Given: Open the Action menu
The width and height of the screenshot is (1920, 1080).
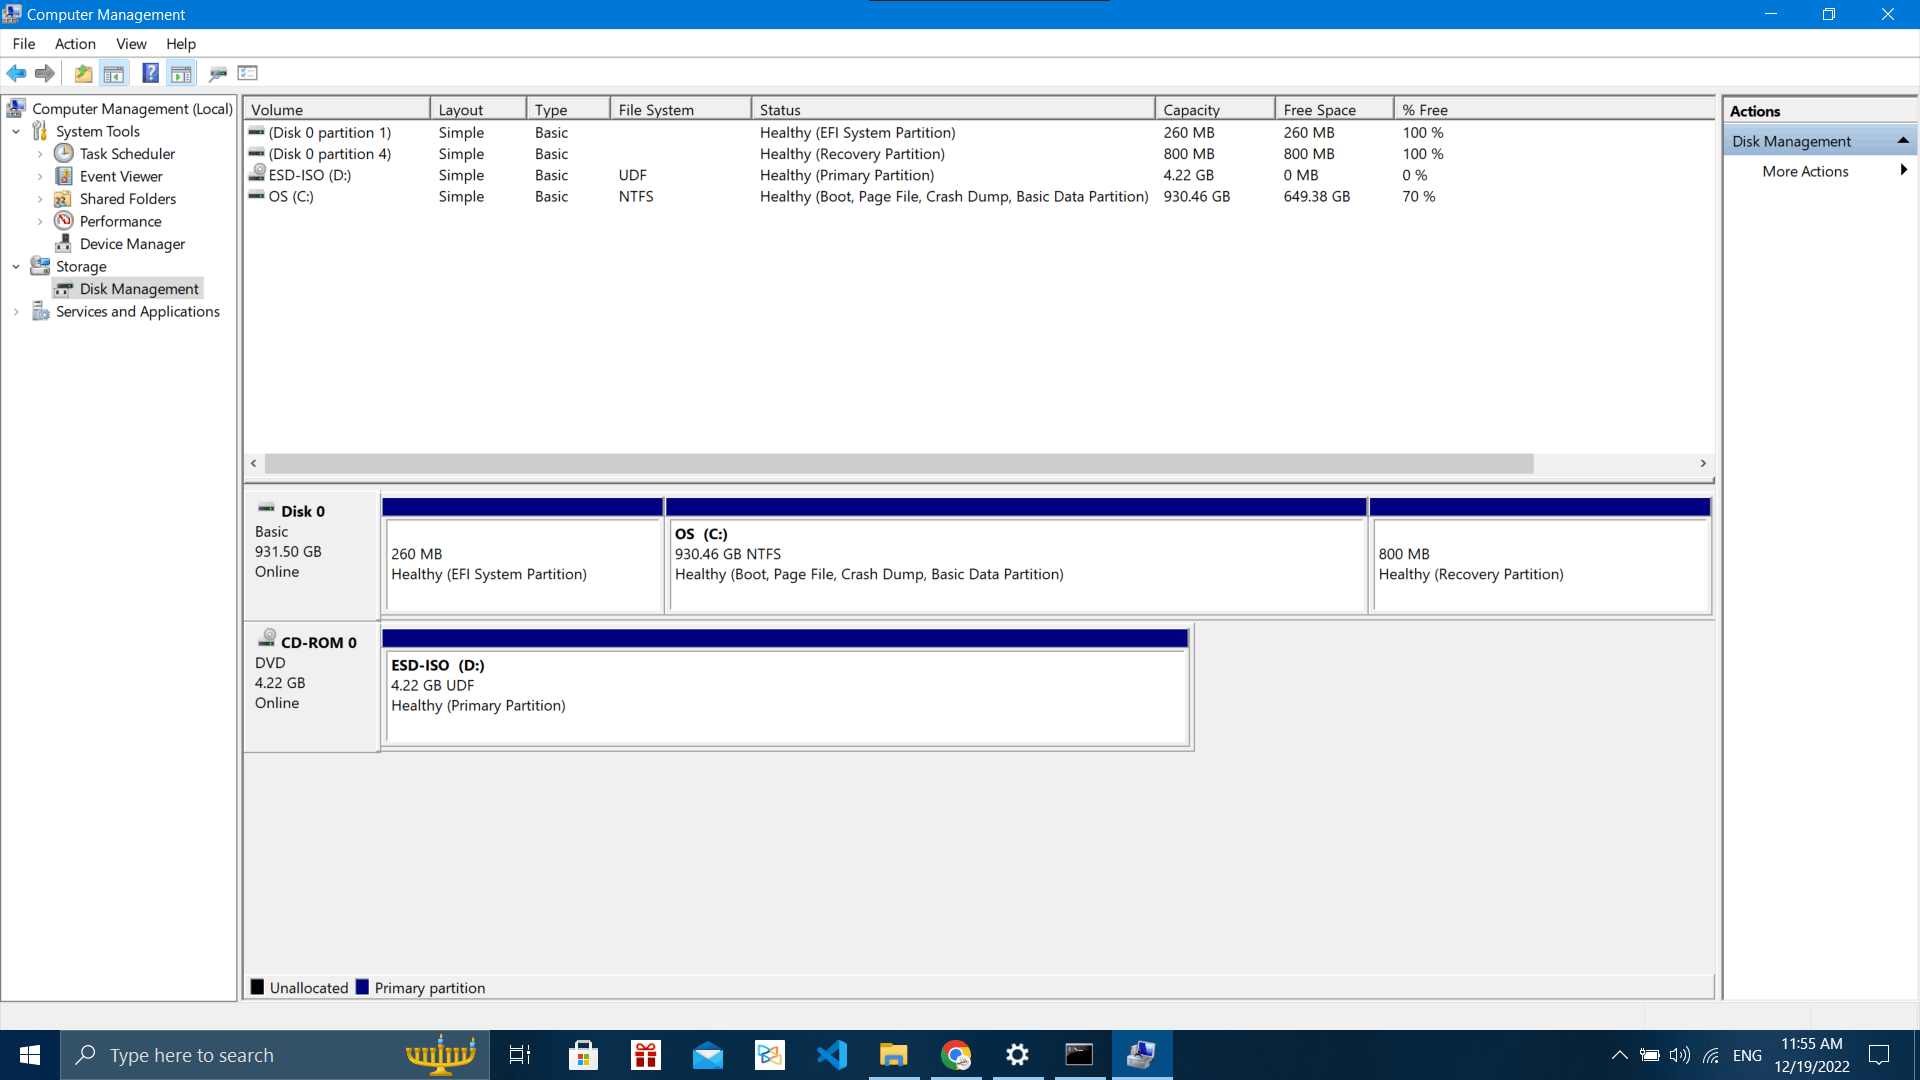Looking at the screenshot, I should [75, 44].
